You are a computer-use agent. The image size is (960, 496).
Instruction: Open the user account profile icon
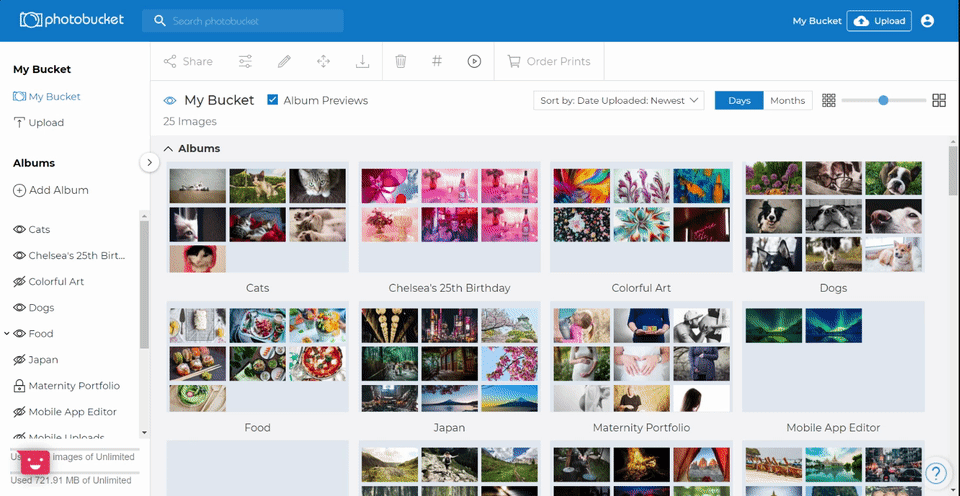[x=927, y=21]
